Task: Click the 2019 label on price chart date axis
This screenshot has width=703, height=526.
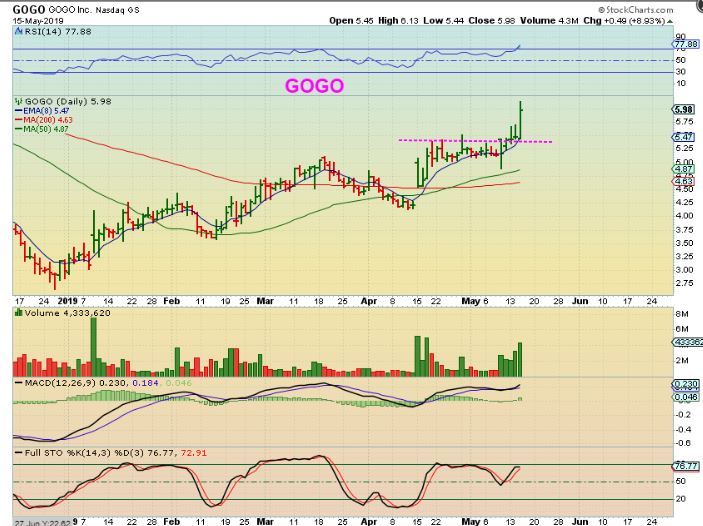Action: pos(68,301)
